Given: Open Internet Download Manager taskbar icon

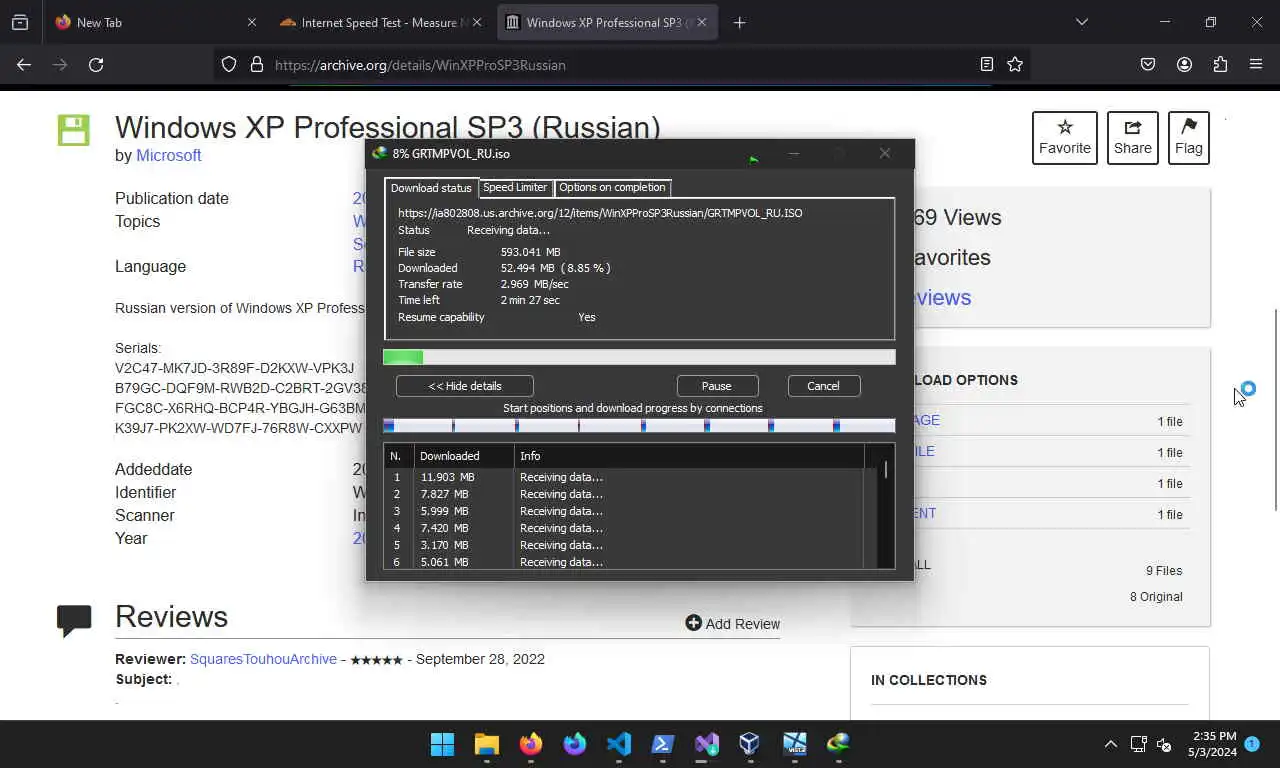Looking at the screenshot, I should pos(838,743).
